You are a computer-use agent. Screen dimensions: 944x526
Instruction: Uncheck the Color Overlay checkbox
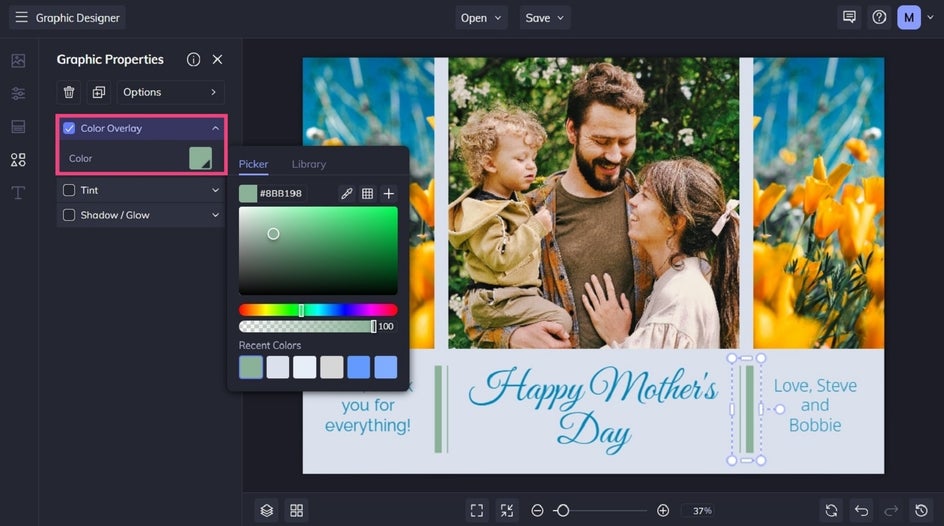pyautogui.click(x=69, y=128)
